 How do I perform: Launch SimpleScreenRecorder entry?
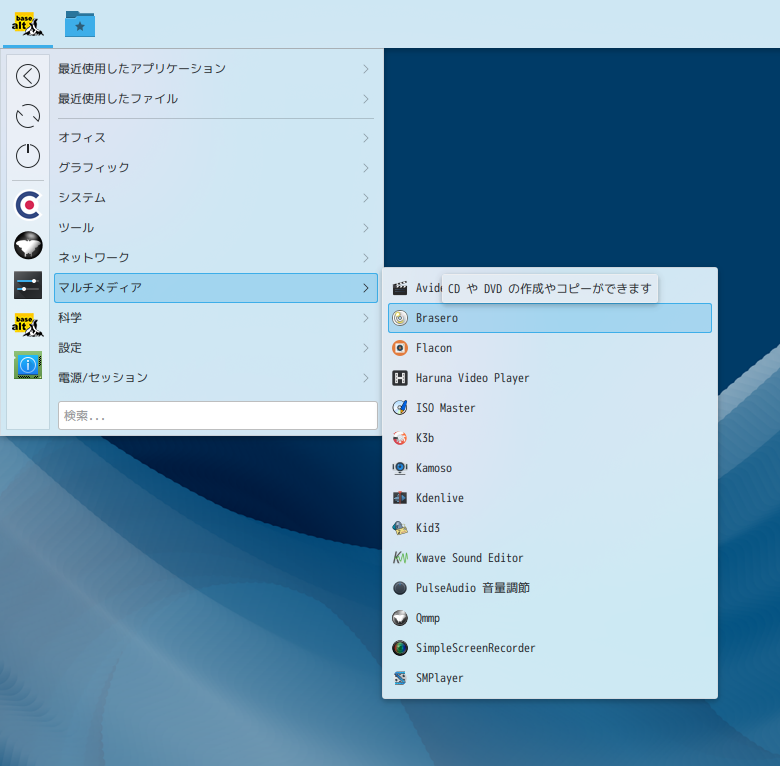click(x=550, y=648)
